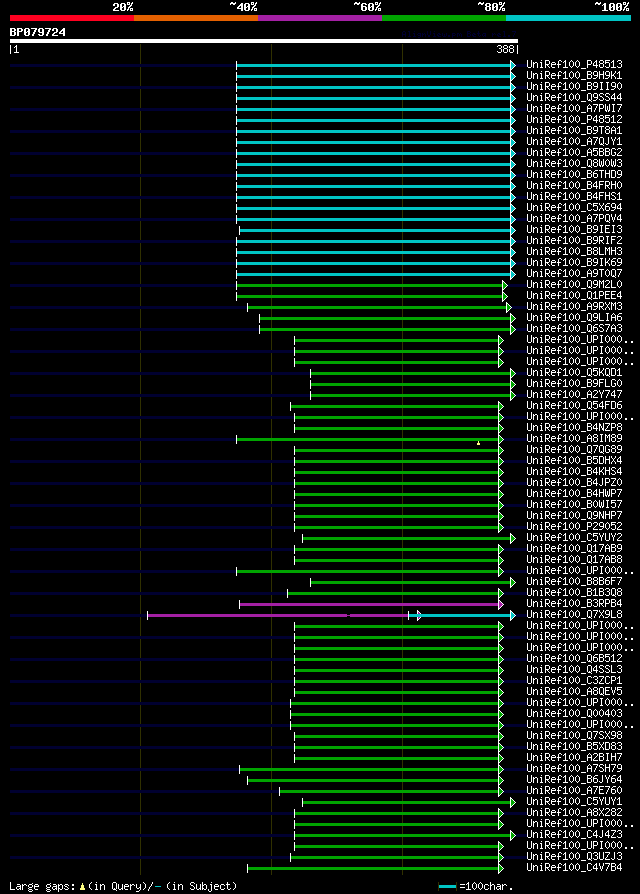This screenshot has height=894, width=640.
Task: Click the green alignment bar for UniRef100_A8IM89
Action: [370, 440]
